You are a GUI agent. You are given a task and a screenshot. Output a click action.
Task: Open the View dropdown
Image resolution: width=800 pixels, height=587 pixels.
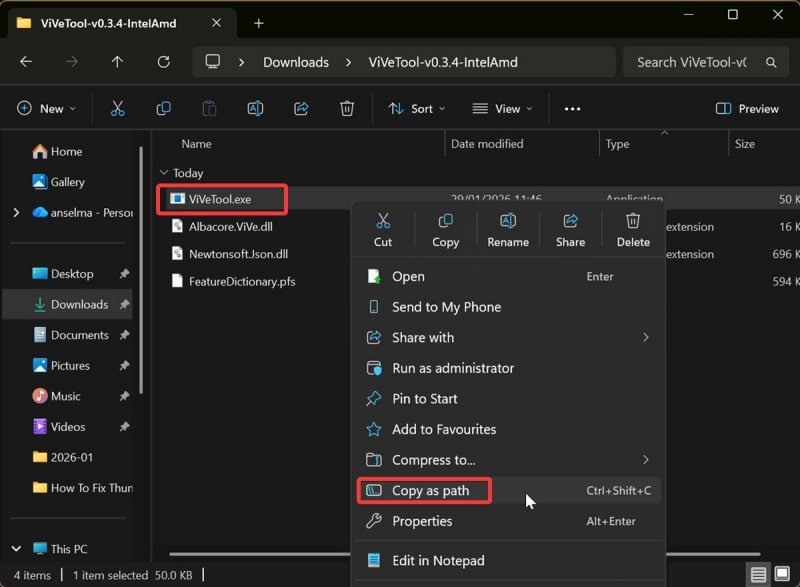click(x=502, y=108)
